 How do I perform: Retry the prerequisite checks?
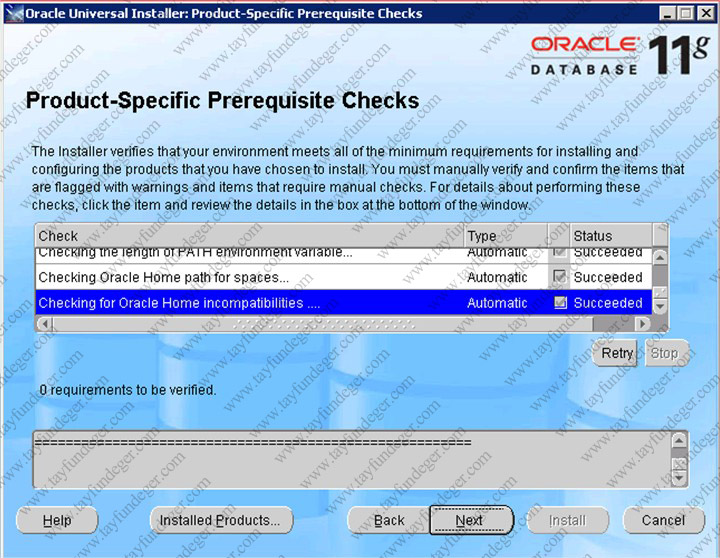click(615, 353)
